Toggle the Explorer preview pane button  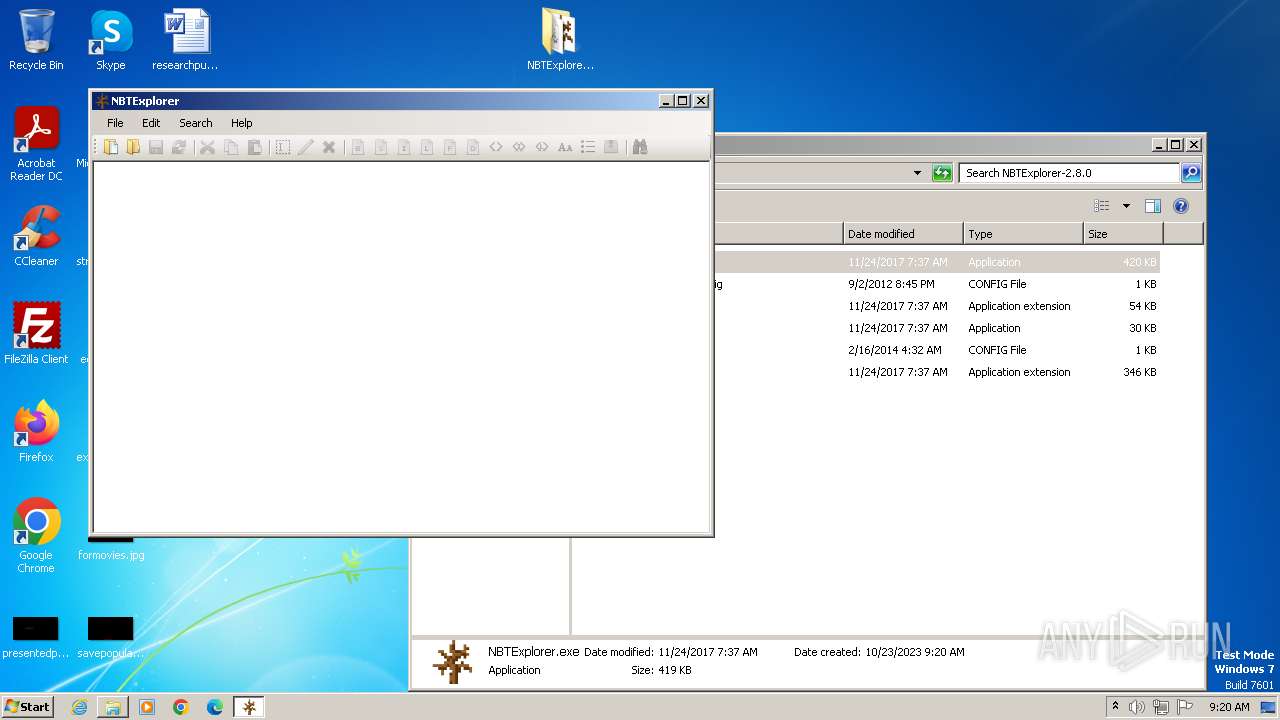1153,206
